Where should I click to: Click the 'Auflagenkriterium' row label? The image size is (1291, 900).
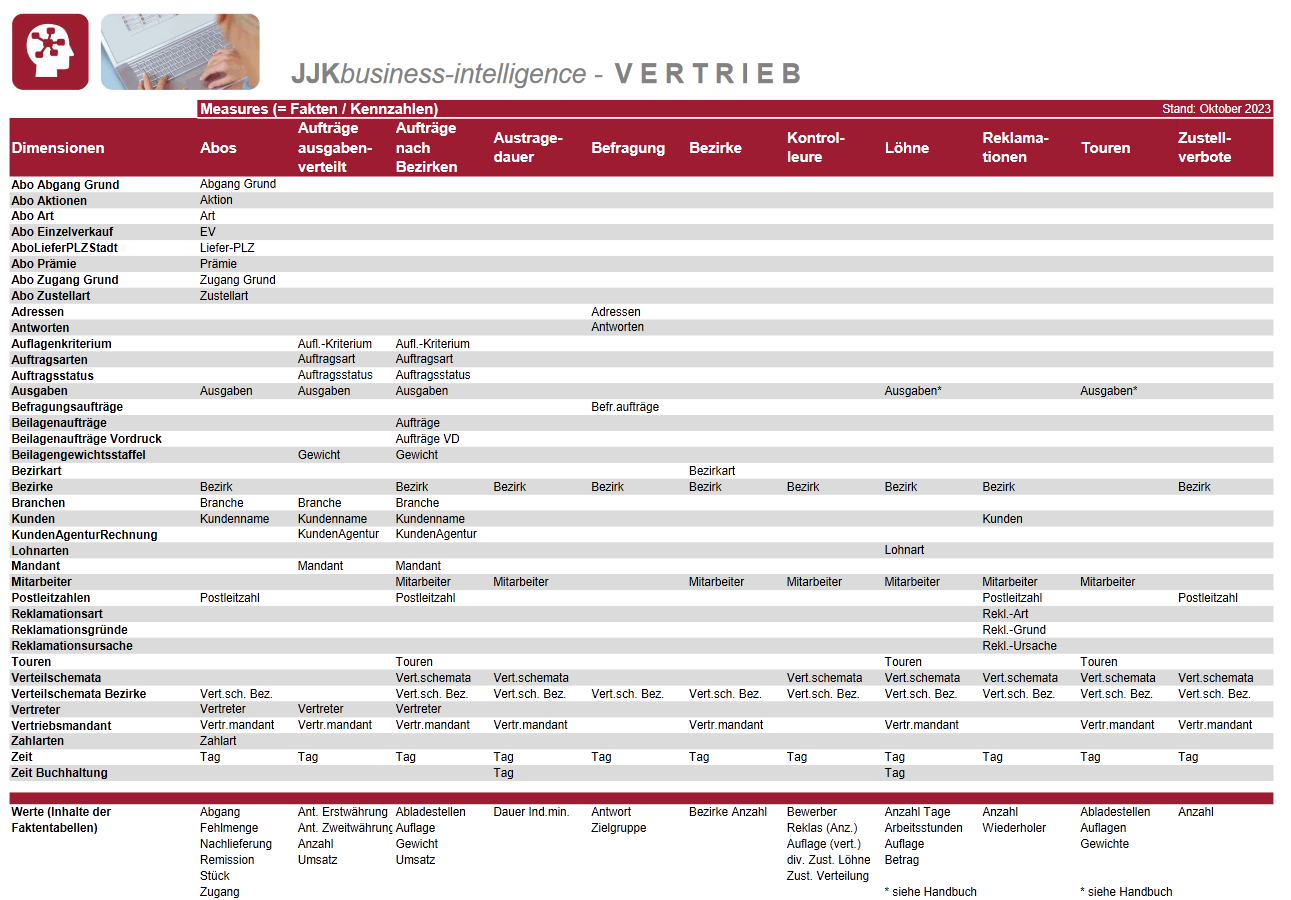(61, 344)
